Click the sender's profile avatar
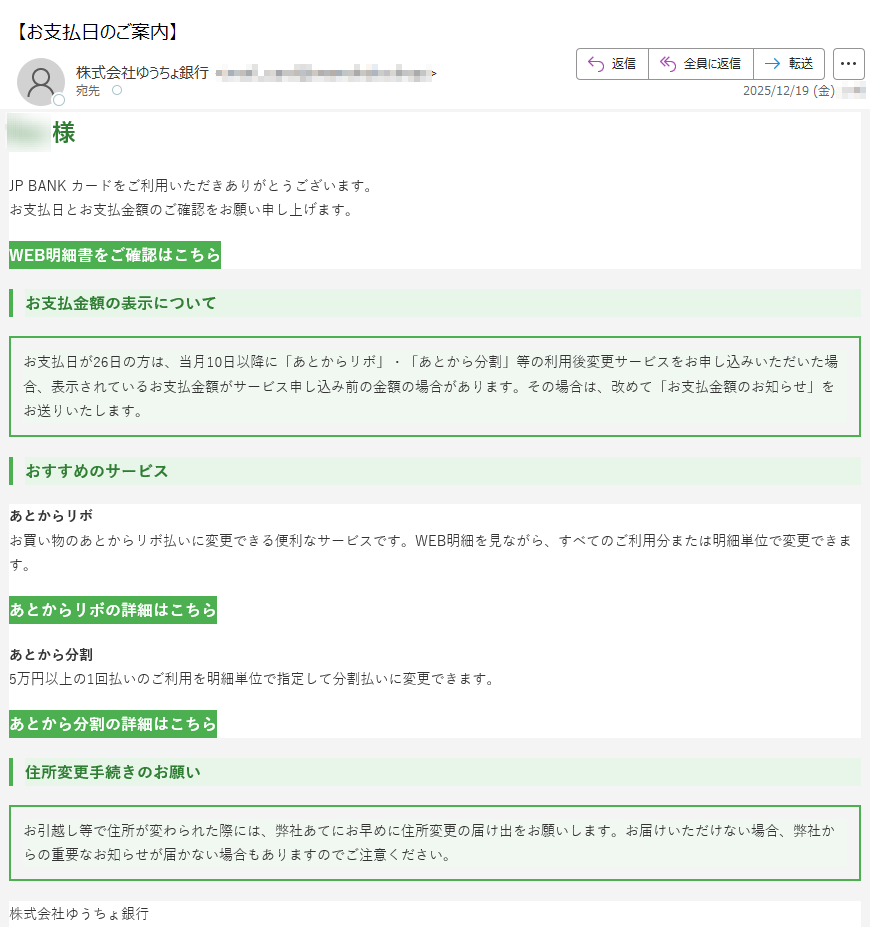Image resolution: width=870 pixels, height=927 pixels. (41, 81)
